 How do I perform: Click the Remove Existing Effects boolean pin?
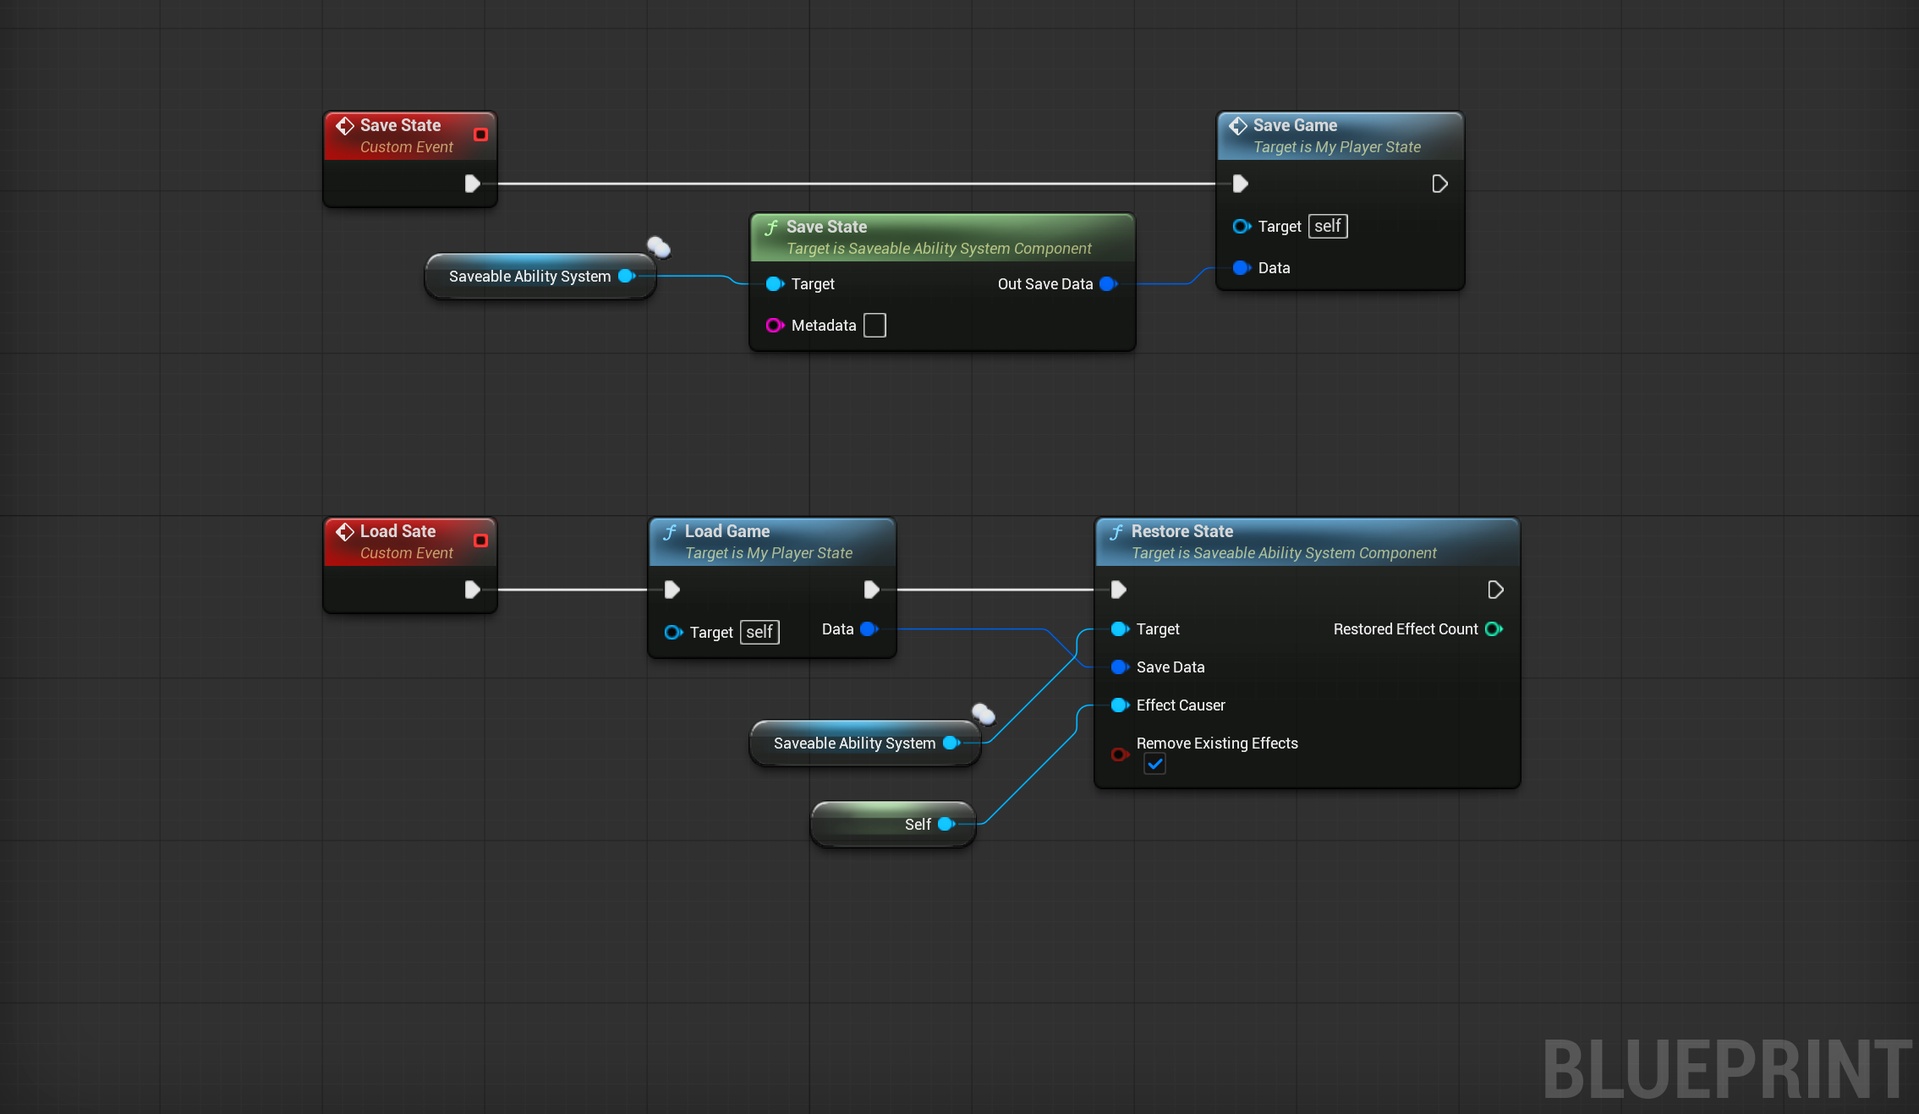coord(1120,754)
